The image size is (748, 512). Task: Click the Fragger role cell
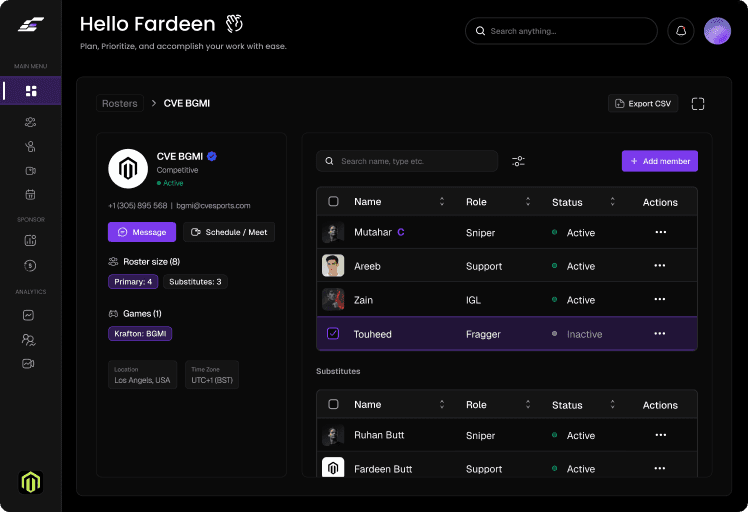483,334
